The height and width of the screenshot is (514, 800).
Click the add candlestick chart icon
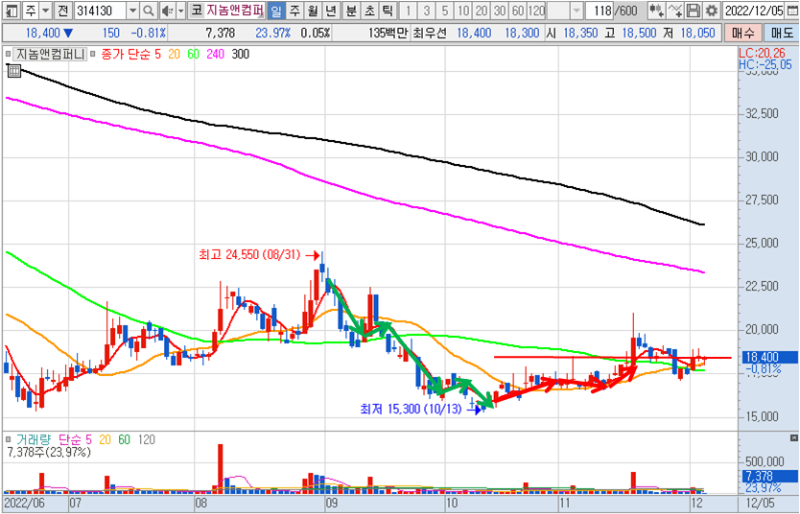(657, 10)
